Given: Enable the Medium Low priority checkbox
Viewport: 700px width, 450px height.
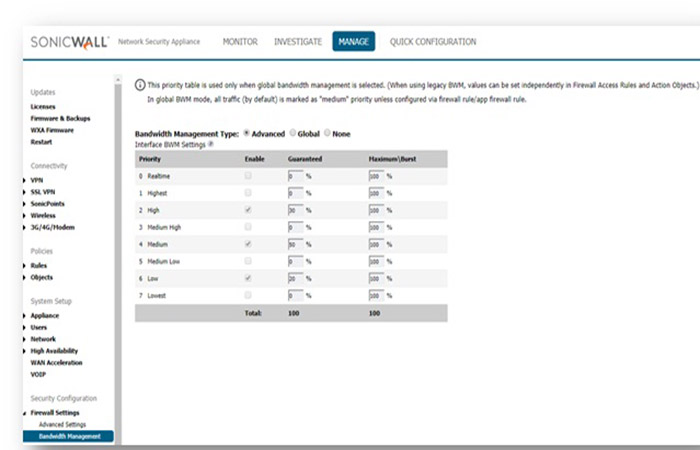Looking at the screenshot, I should (248, 261).
